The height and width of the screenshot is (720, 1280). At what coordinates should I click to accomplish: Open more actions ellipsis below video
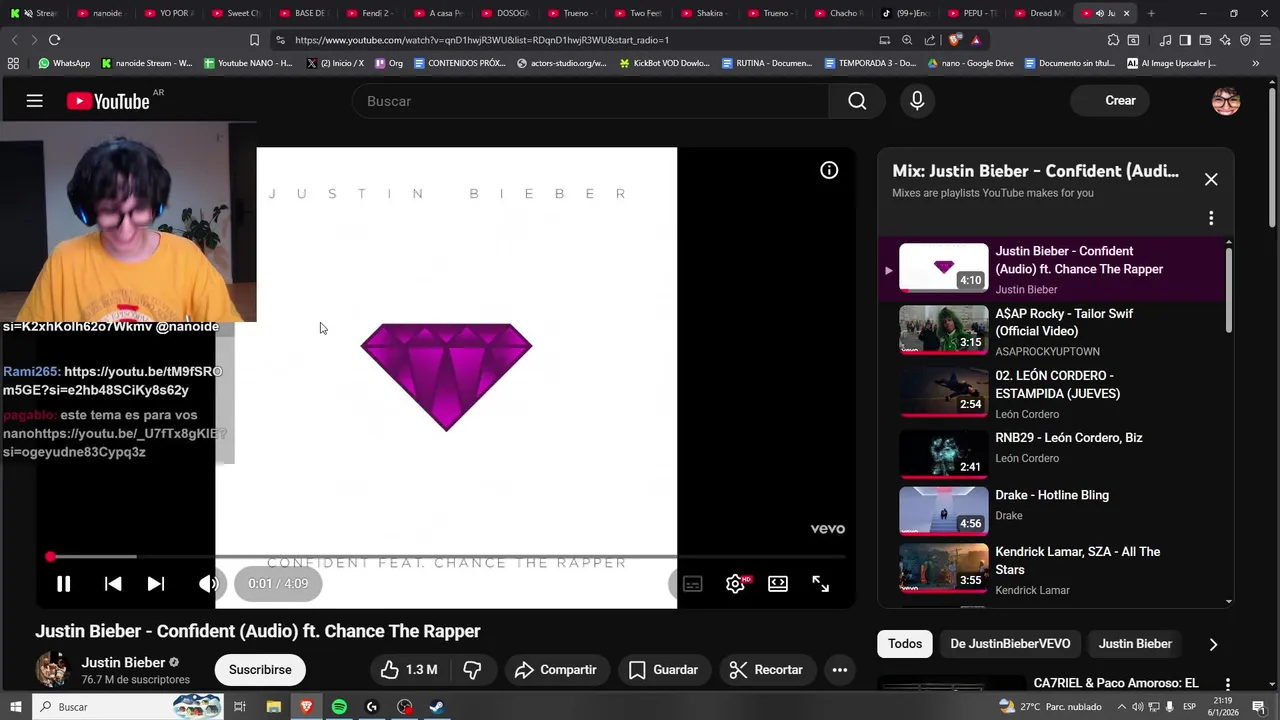[x=840, y=670]
